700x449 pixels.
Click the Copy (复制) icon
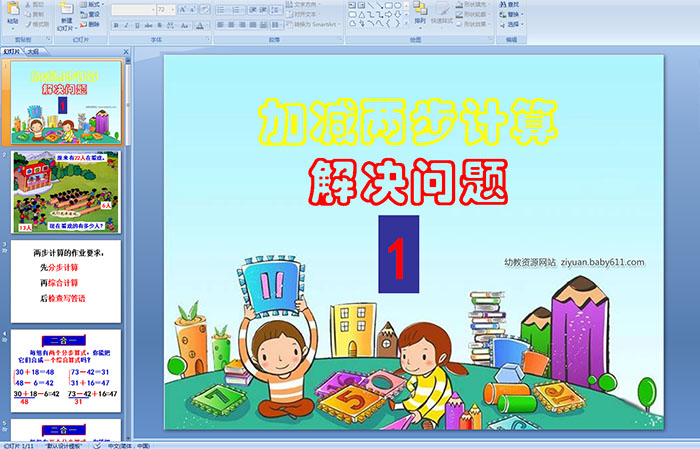28,14
